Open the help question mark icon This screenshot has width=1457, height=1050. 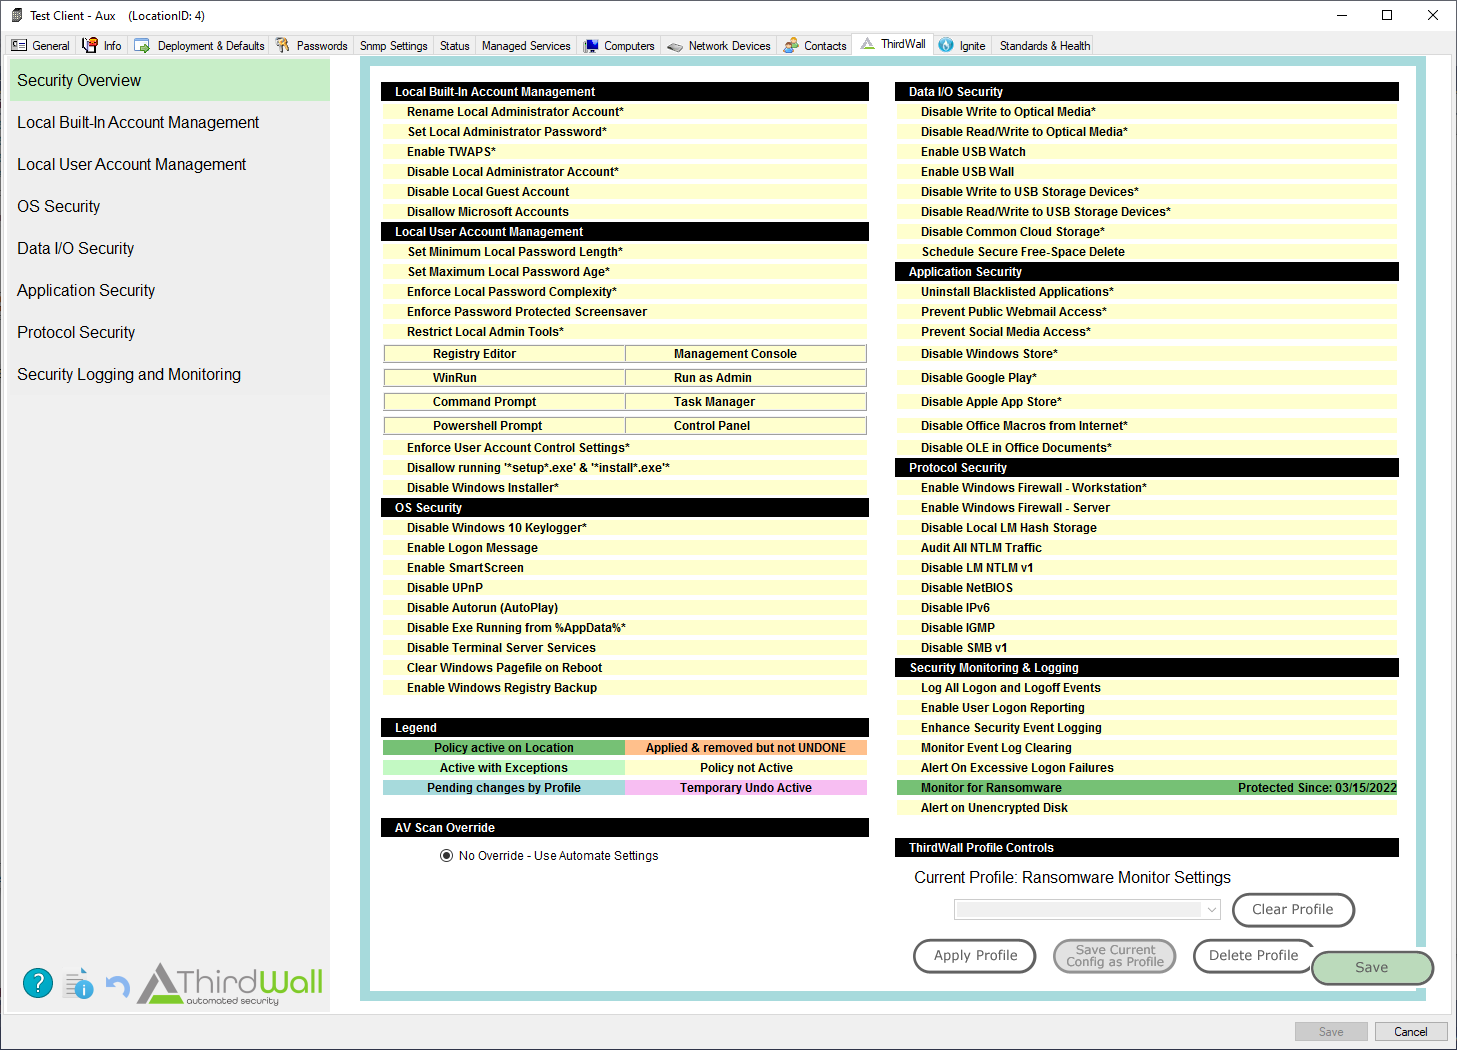pos(38,983)
